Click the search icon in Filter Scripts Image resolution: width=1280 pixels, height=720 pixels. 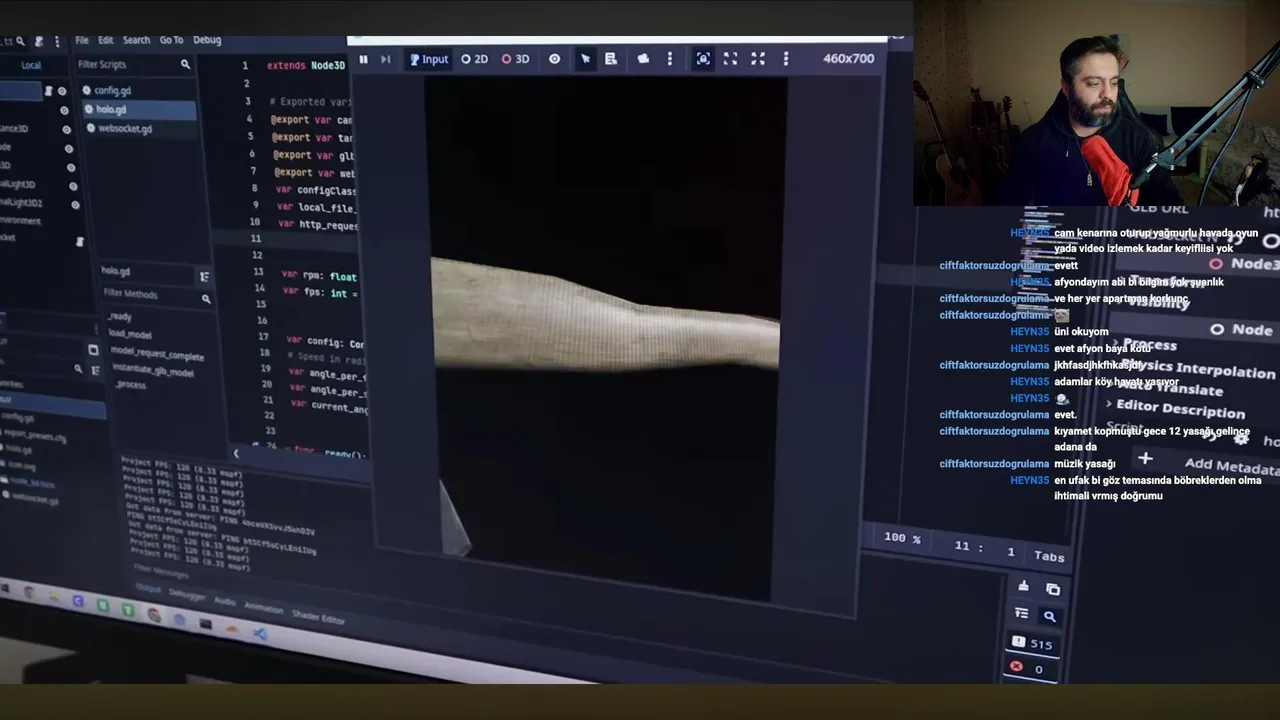point(185,64)
